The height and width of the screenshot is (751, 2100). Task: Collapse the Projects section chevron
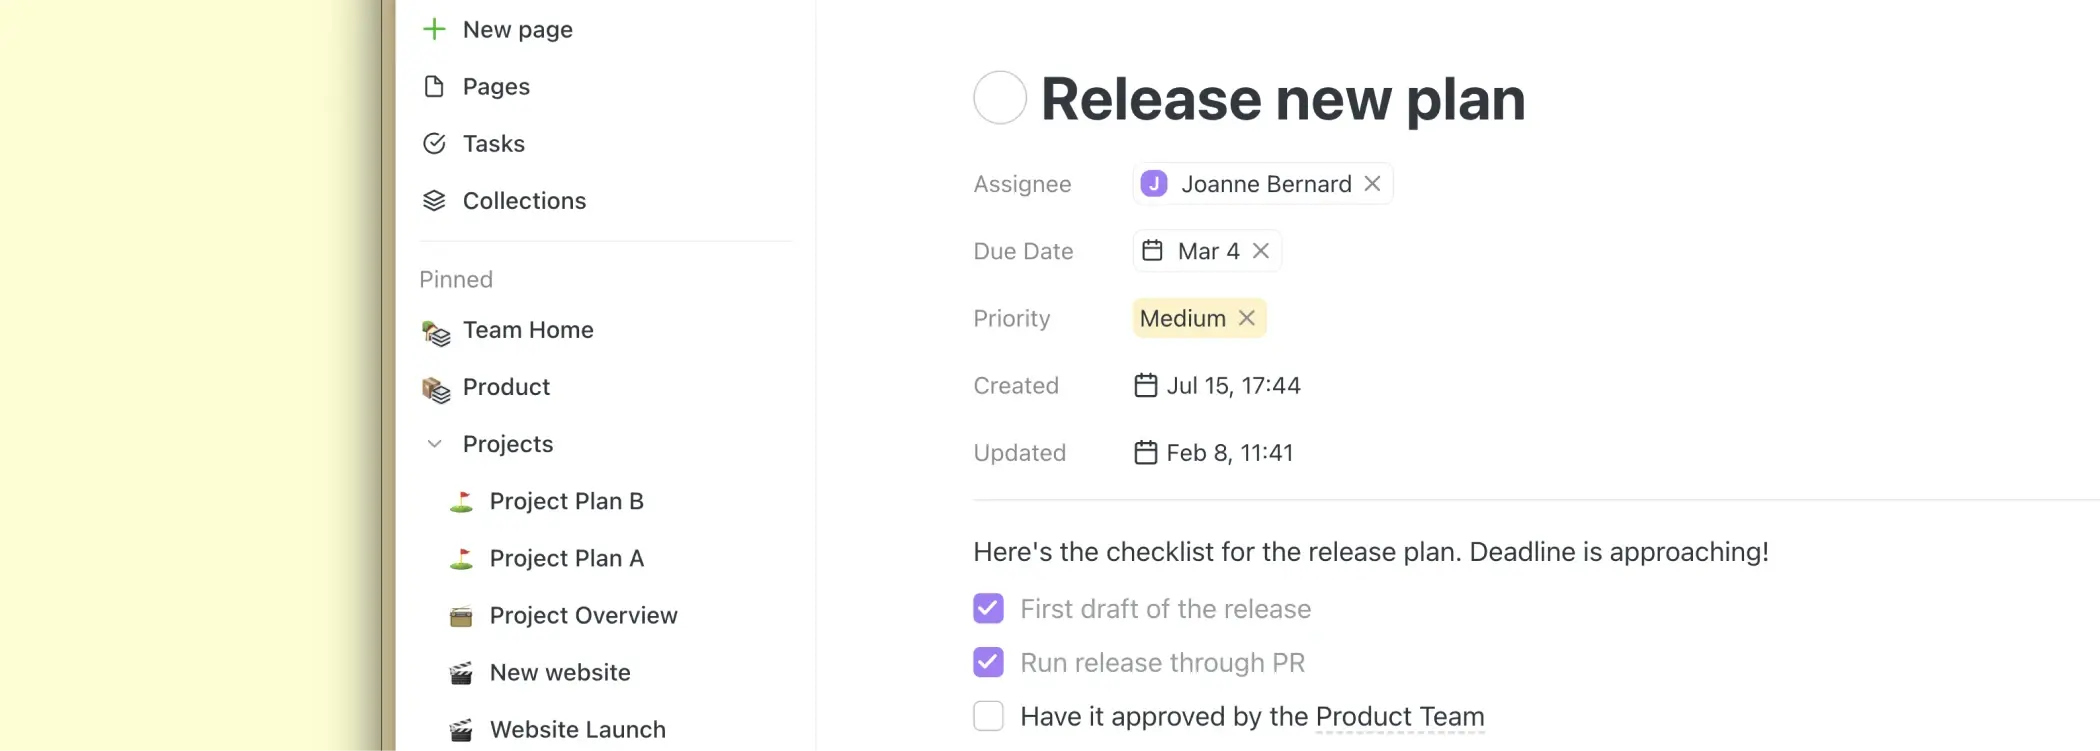434,444
